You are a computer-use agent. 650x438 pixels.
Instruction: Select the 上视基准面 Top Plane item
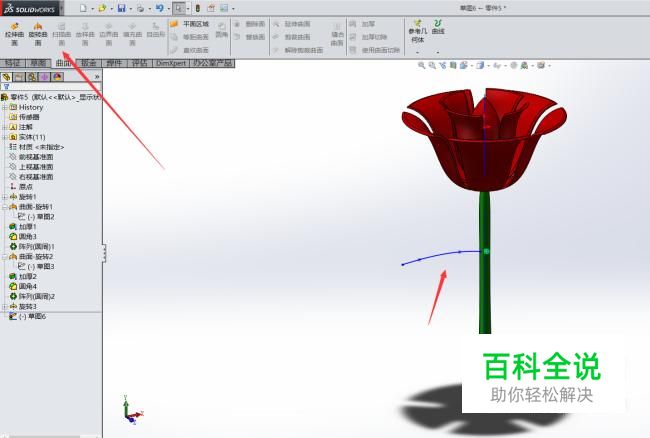pyautogui.click(x=31, y=167)
